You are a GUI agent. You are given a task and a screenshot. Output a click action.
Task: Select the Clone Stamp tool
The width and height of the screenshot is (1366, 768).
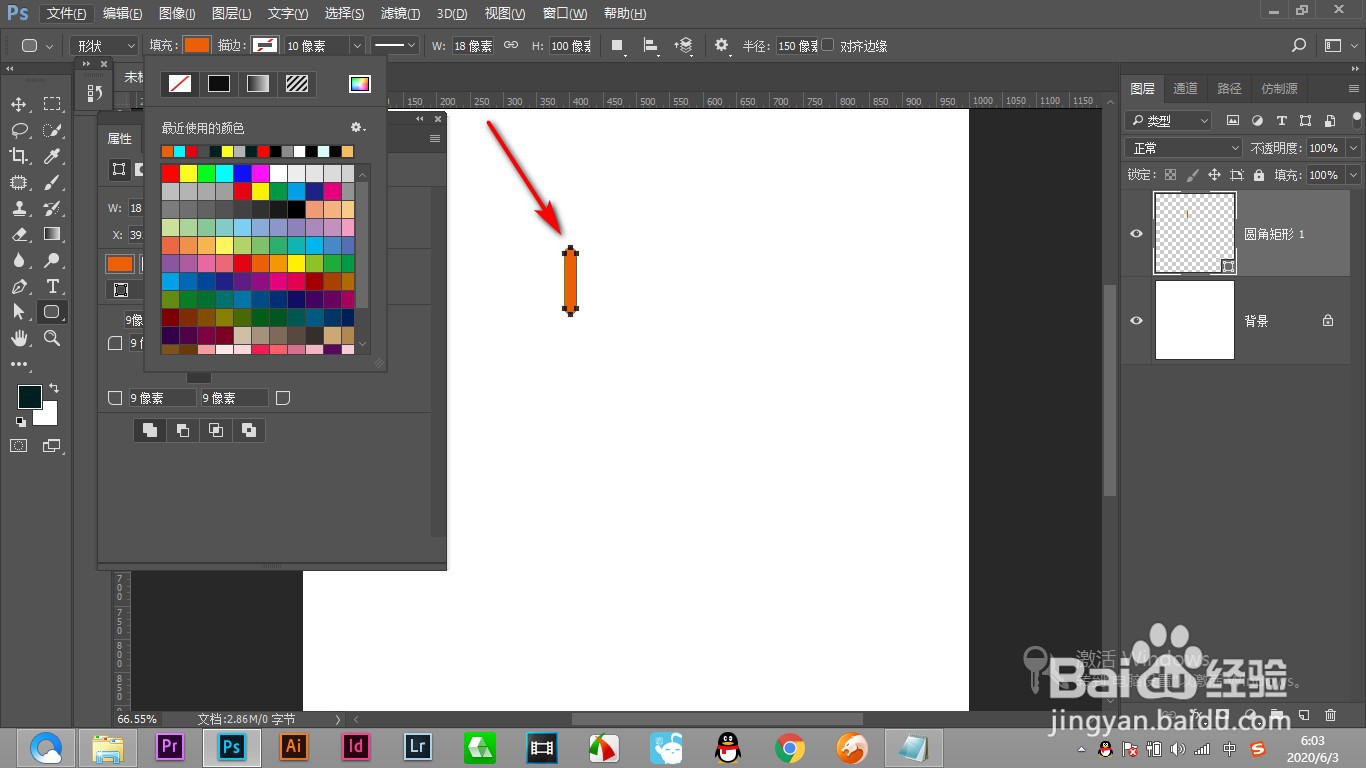[19, 208]
